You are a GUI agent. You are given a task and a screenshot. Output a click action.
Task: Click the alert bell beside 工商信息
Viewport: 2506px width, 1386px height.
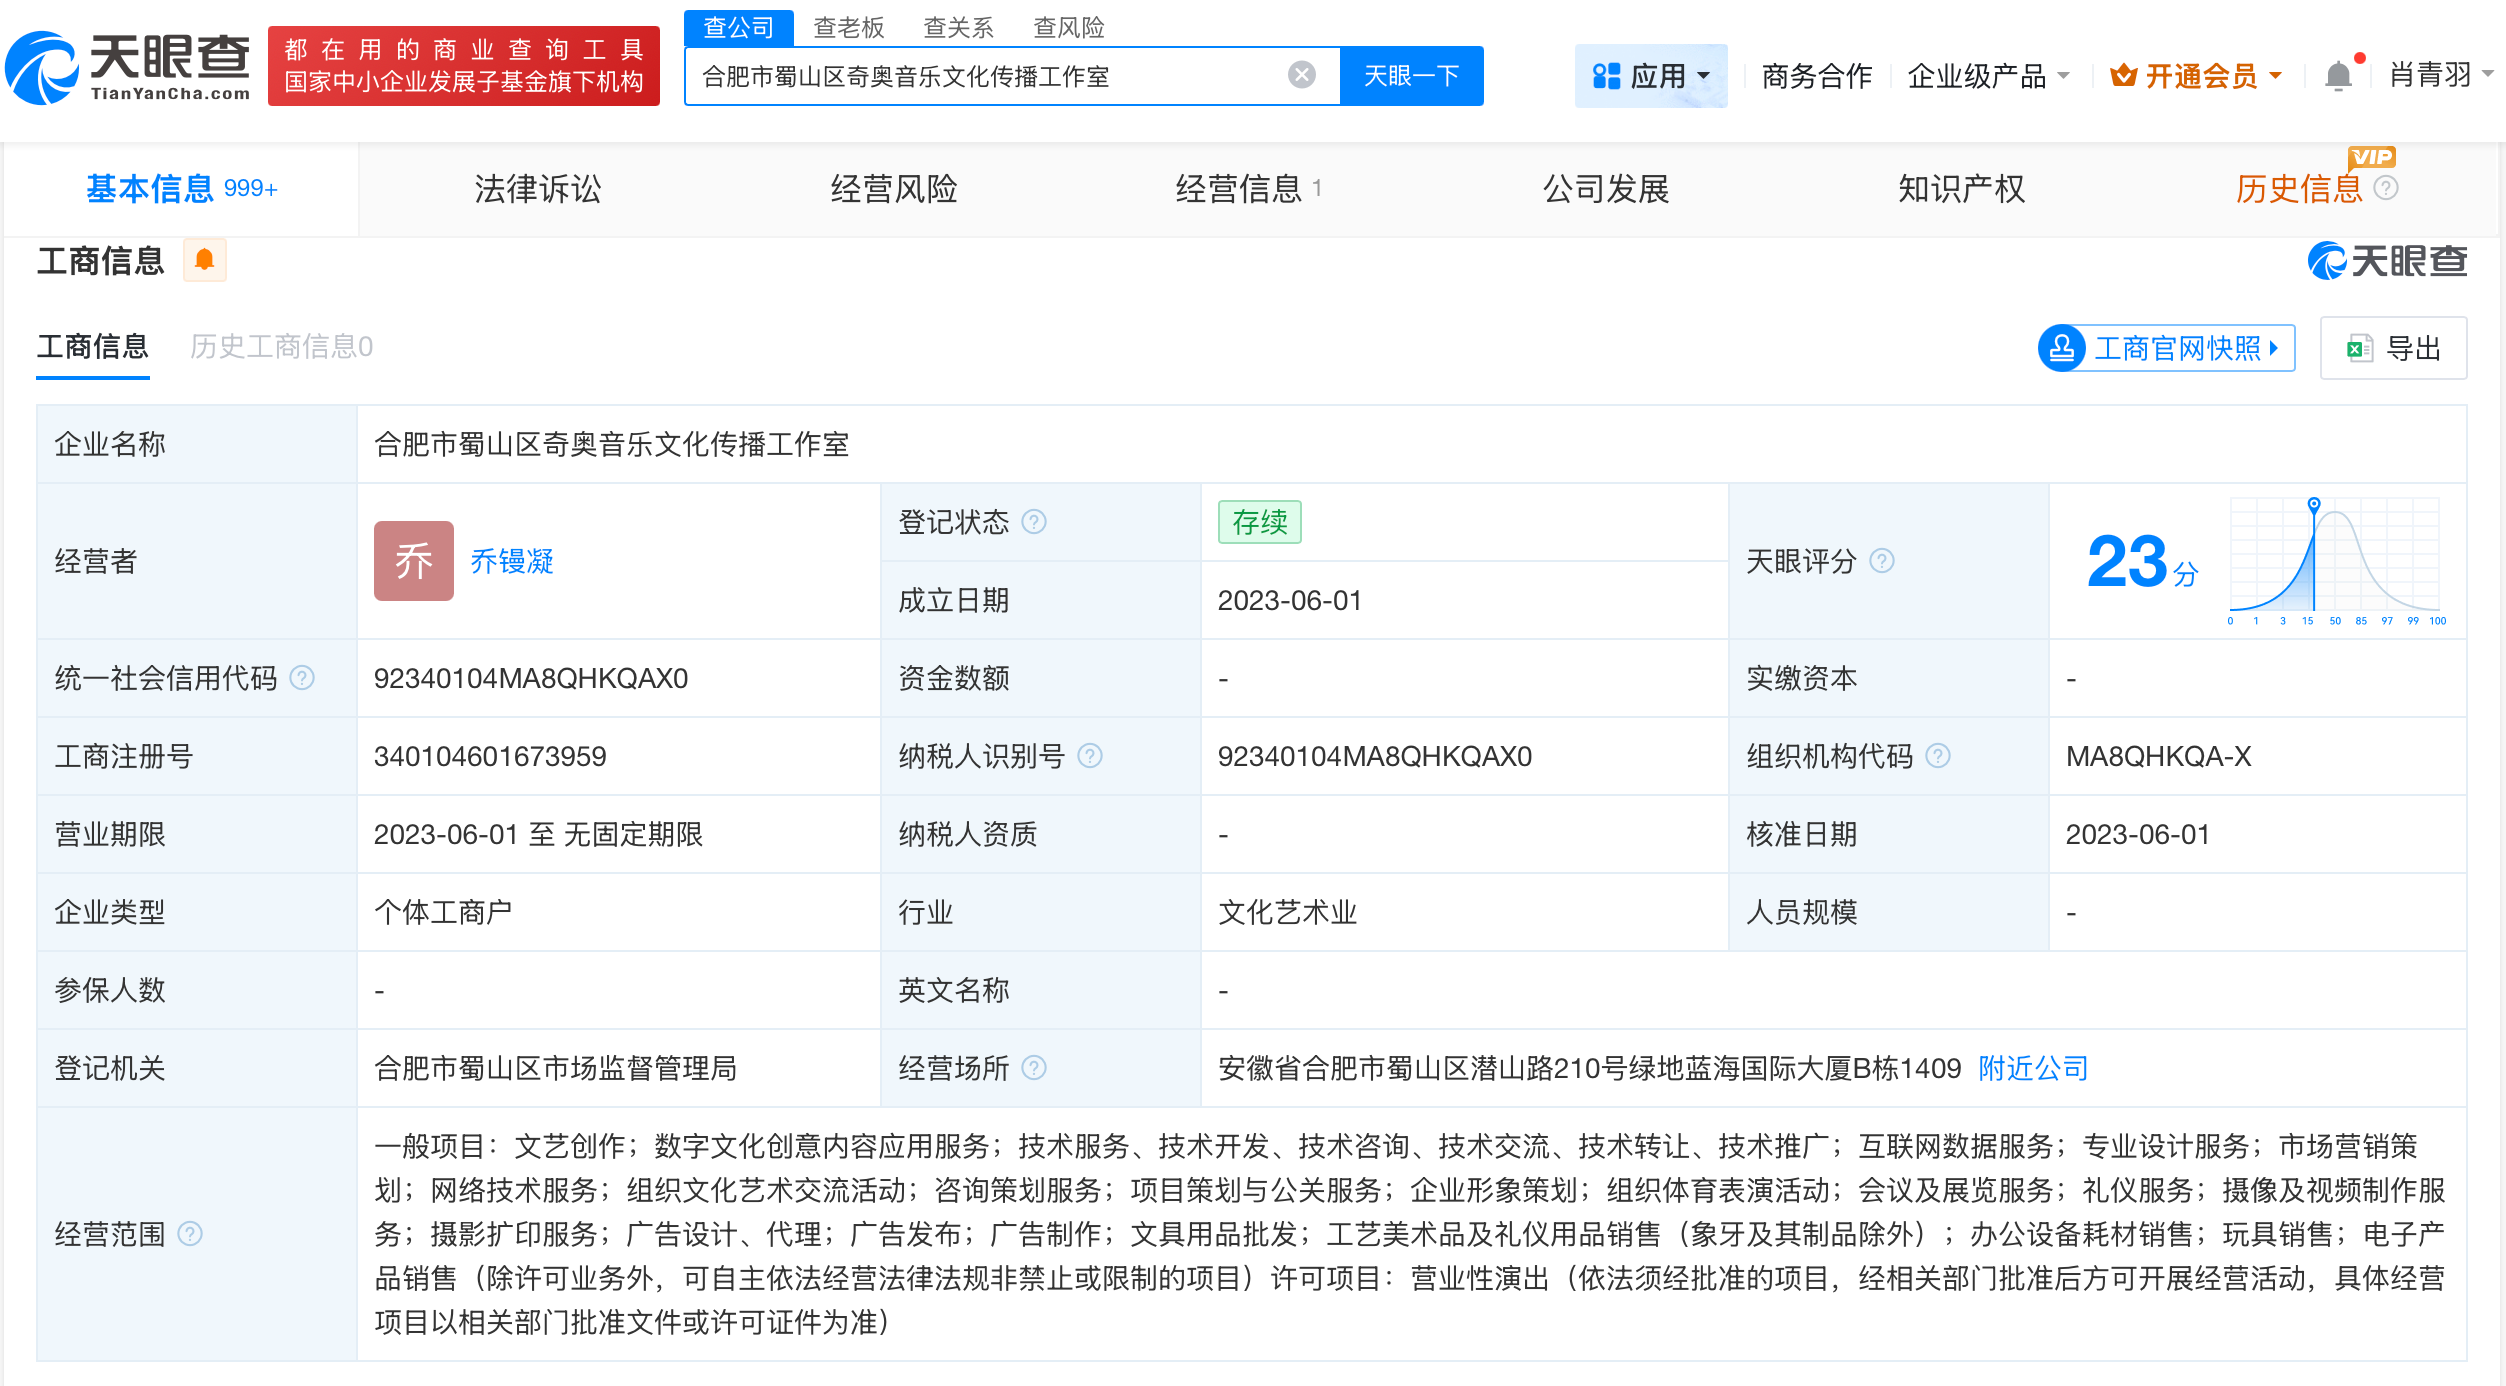pos(205,260)
